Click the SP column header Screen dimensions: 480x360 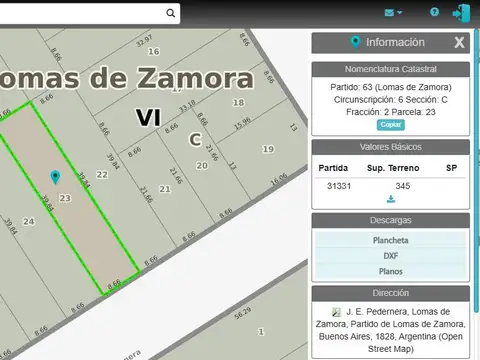pyautogui.click(x=451, y=168)
